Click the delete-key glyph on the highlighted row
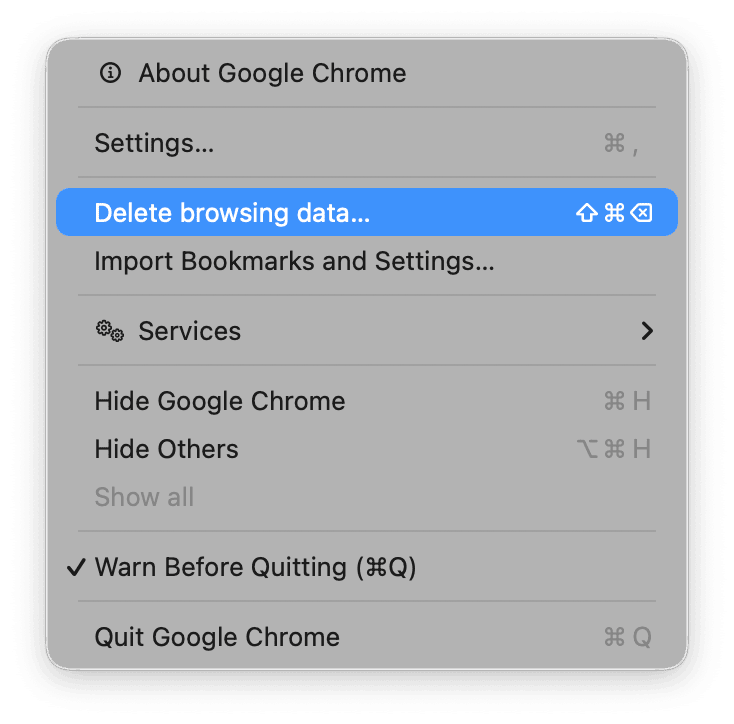The height and width of the screenshot is (724, 734). [642, 213]
